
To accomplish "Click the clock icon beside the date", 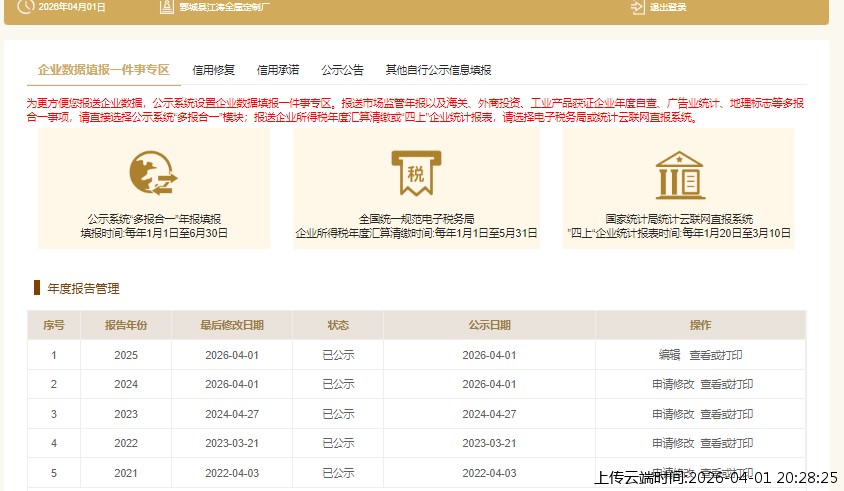I will [x=25, y=6].
